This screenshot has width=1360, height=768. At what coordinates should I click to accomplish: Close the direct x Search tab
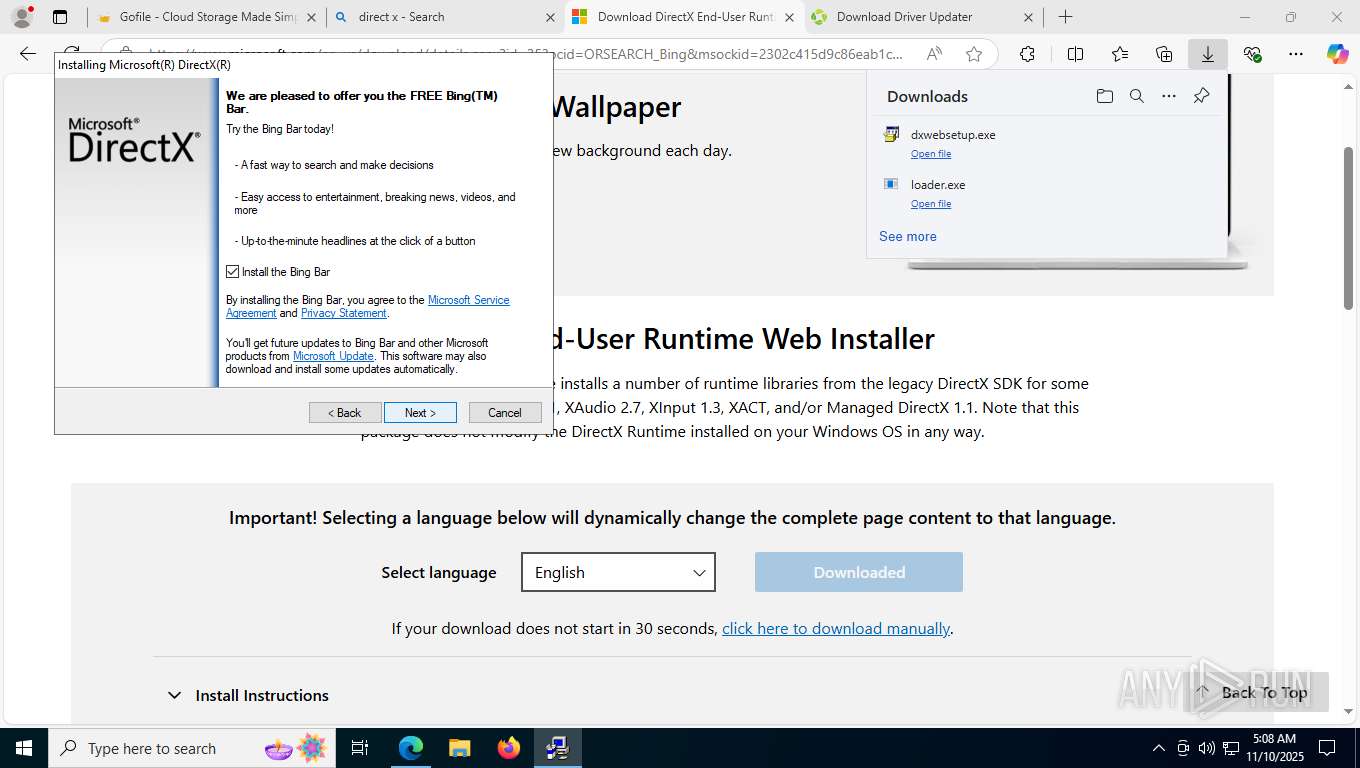click(550, 17)
